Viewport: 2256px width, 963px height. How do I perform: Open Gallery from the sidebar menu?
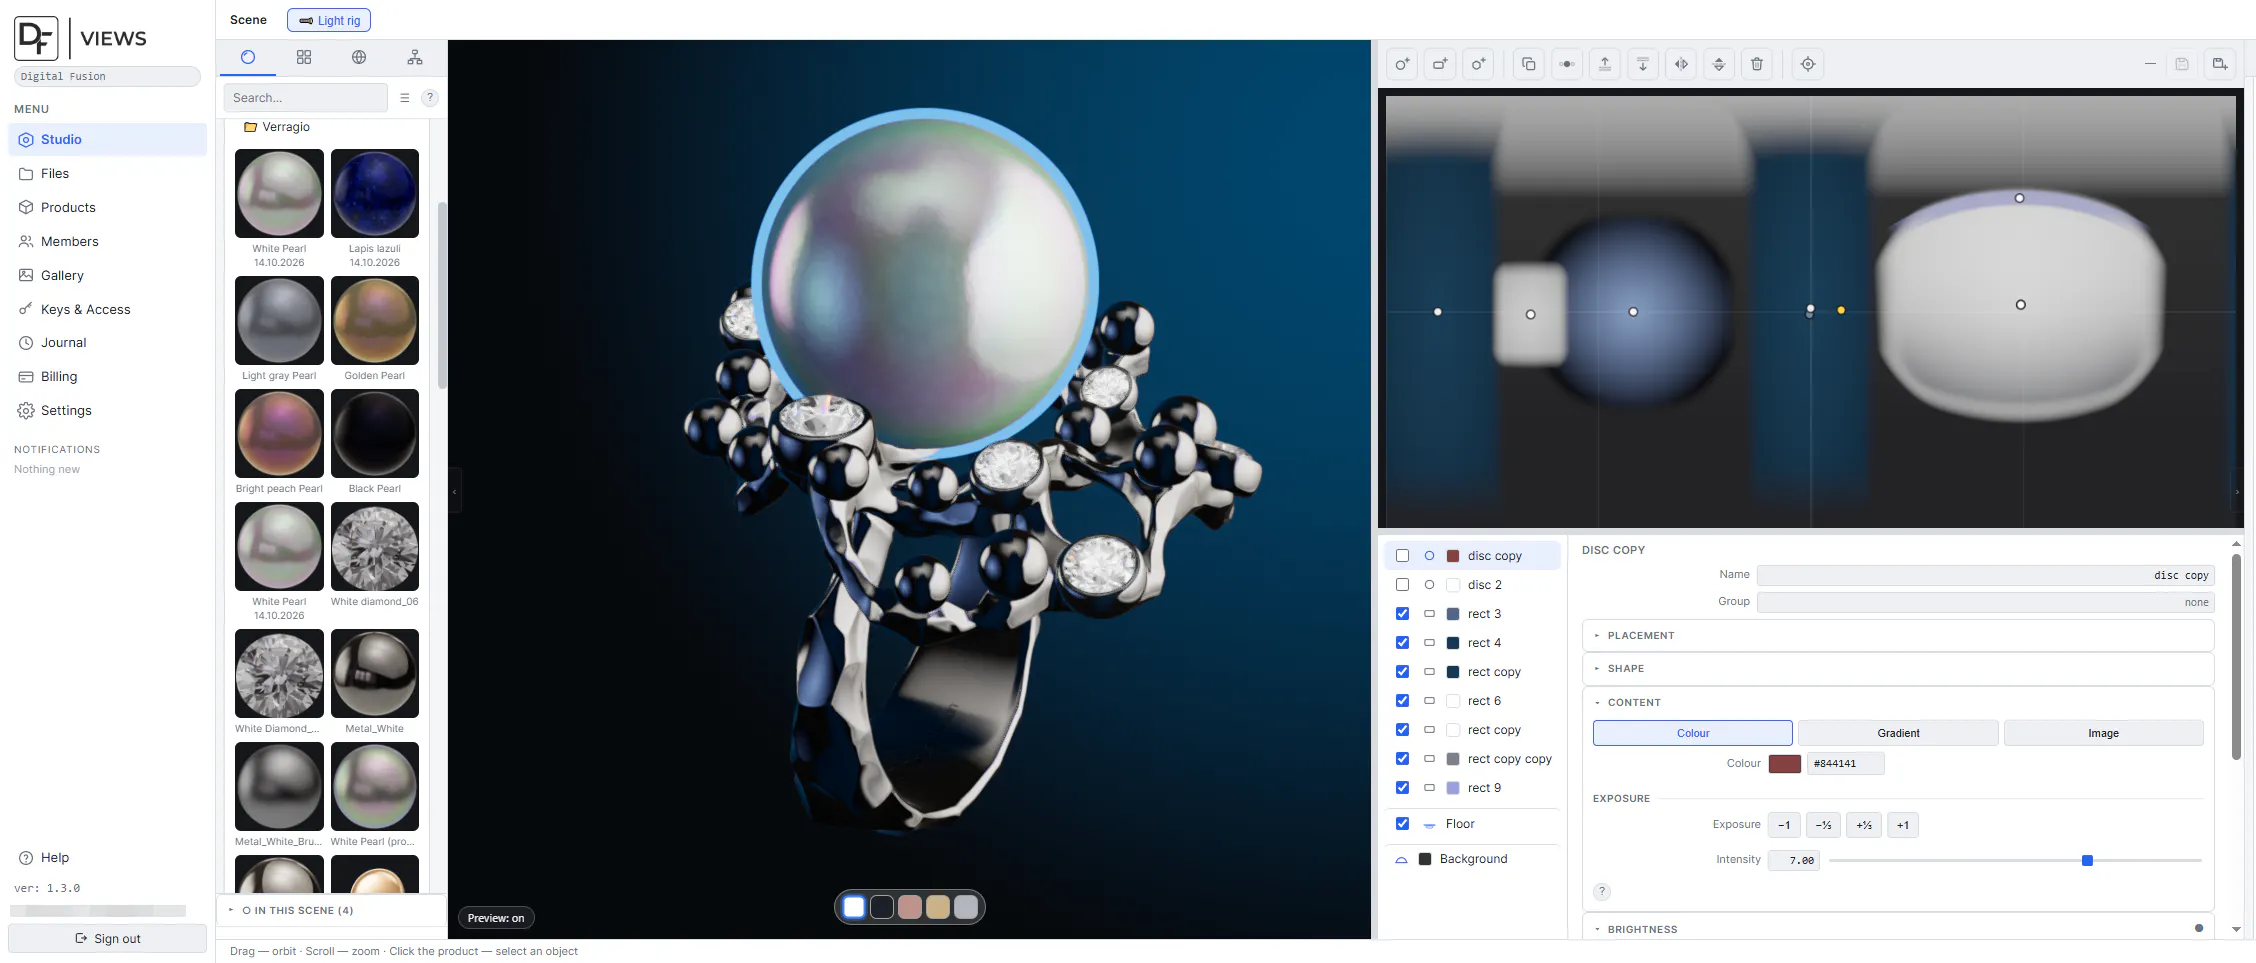coord(107,275)
